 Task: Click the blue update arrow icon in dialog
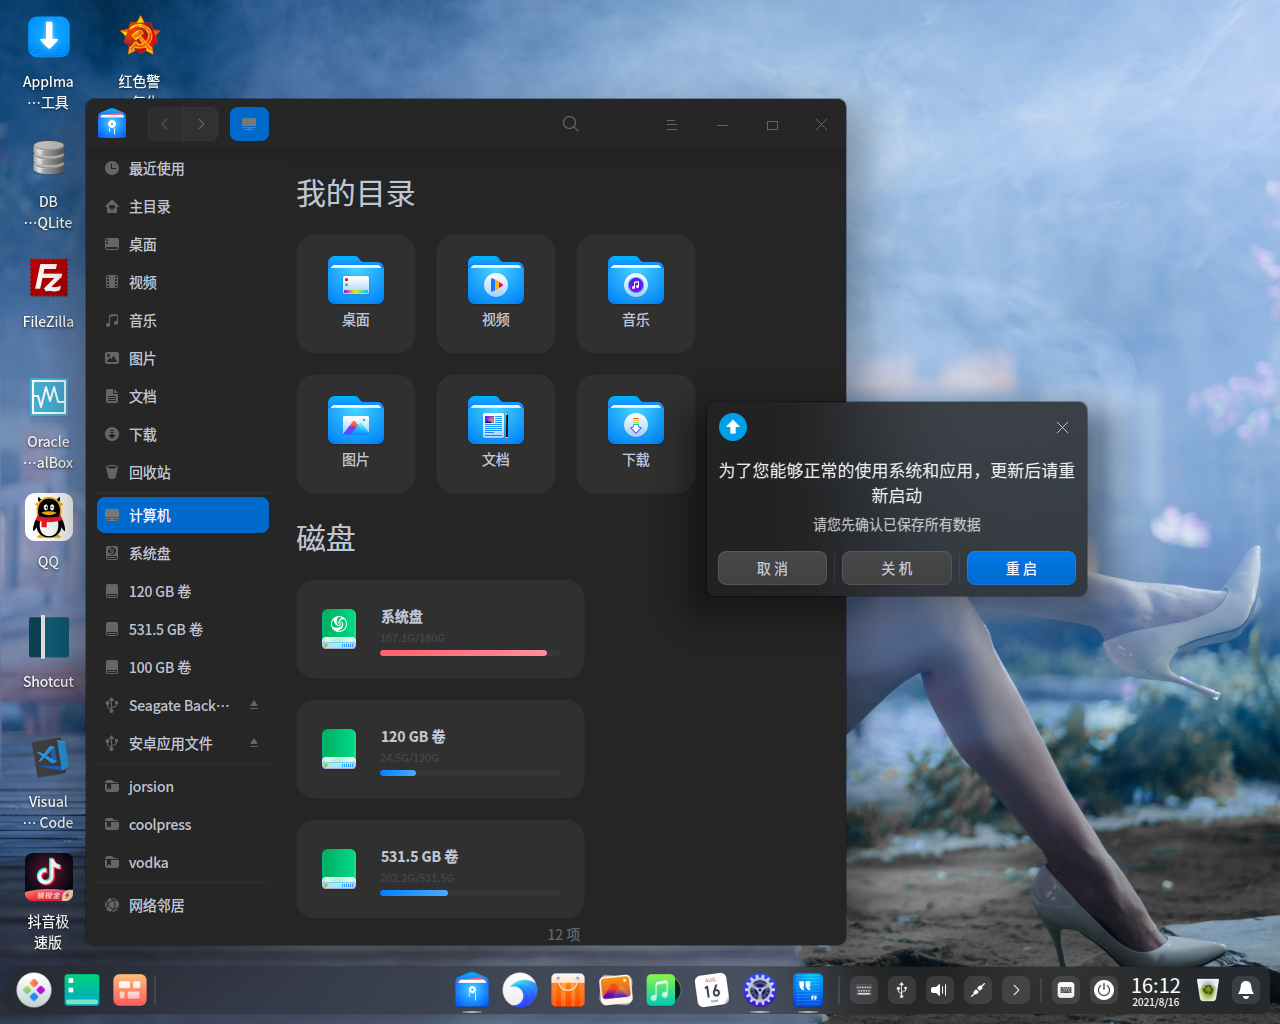click(733, 427)
